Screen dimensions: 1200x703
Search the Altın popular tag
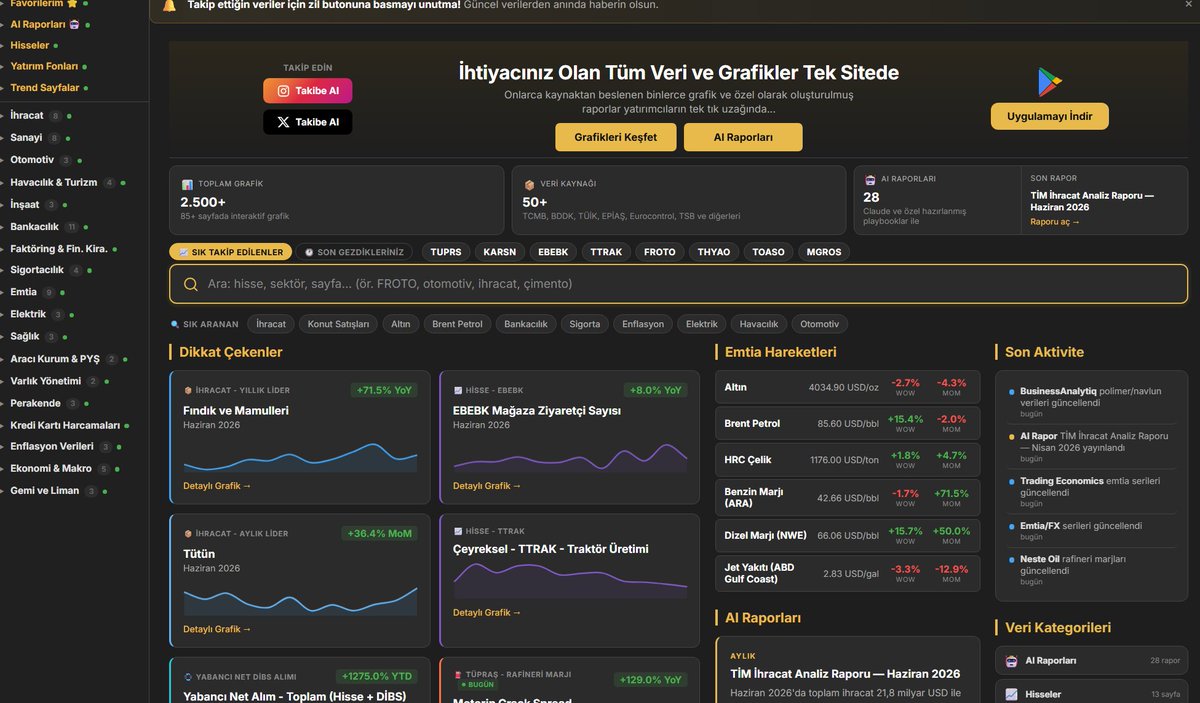400,324
